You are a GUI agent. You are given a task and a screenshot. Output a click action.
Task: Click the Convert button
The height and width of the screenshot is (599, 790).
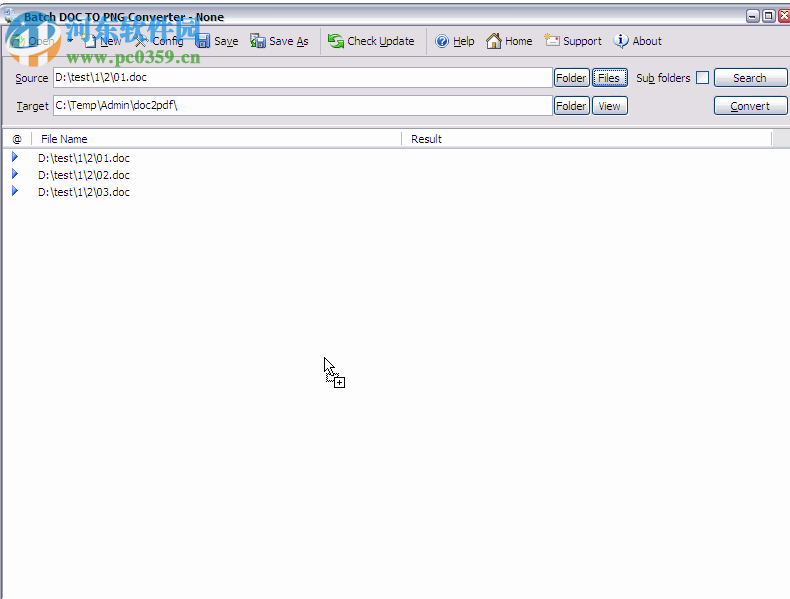point(750,106)
